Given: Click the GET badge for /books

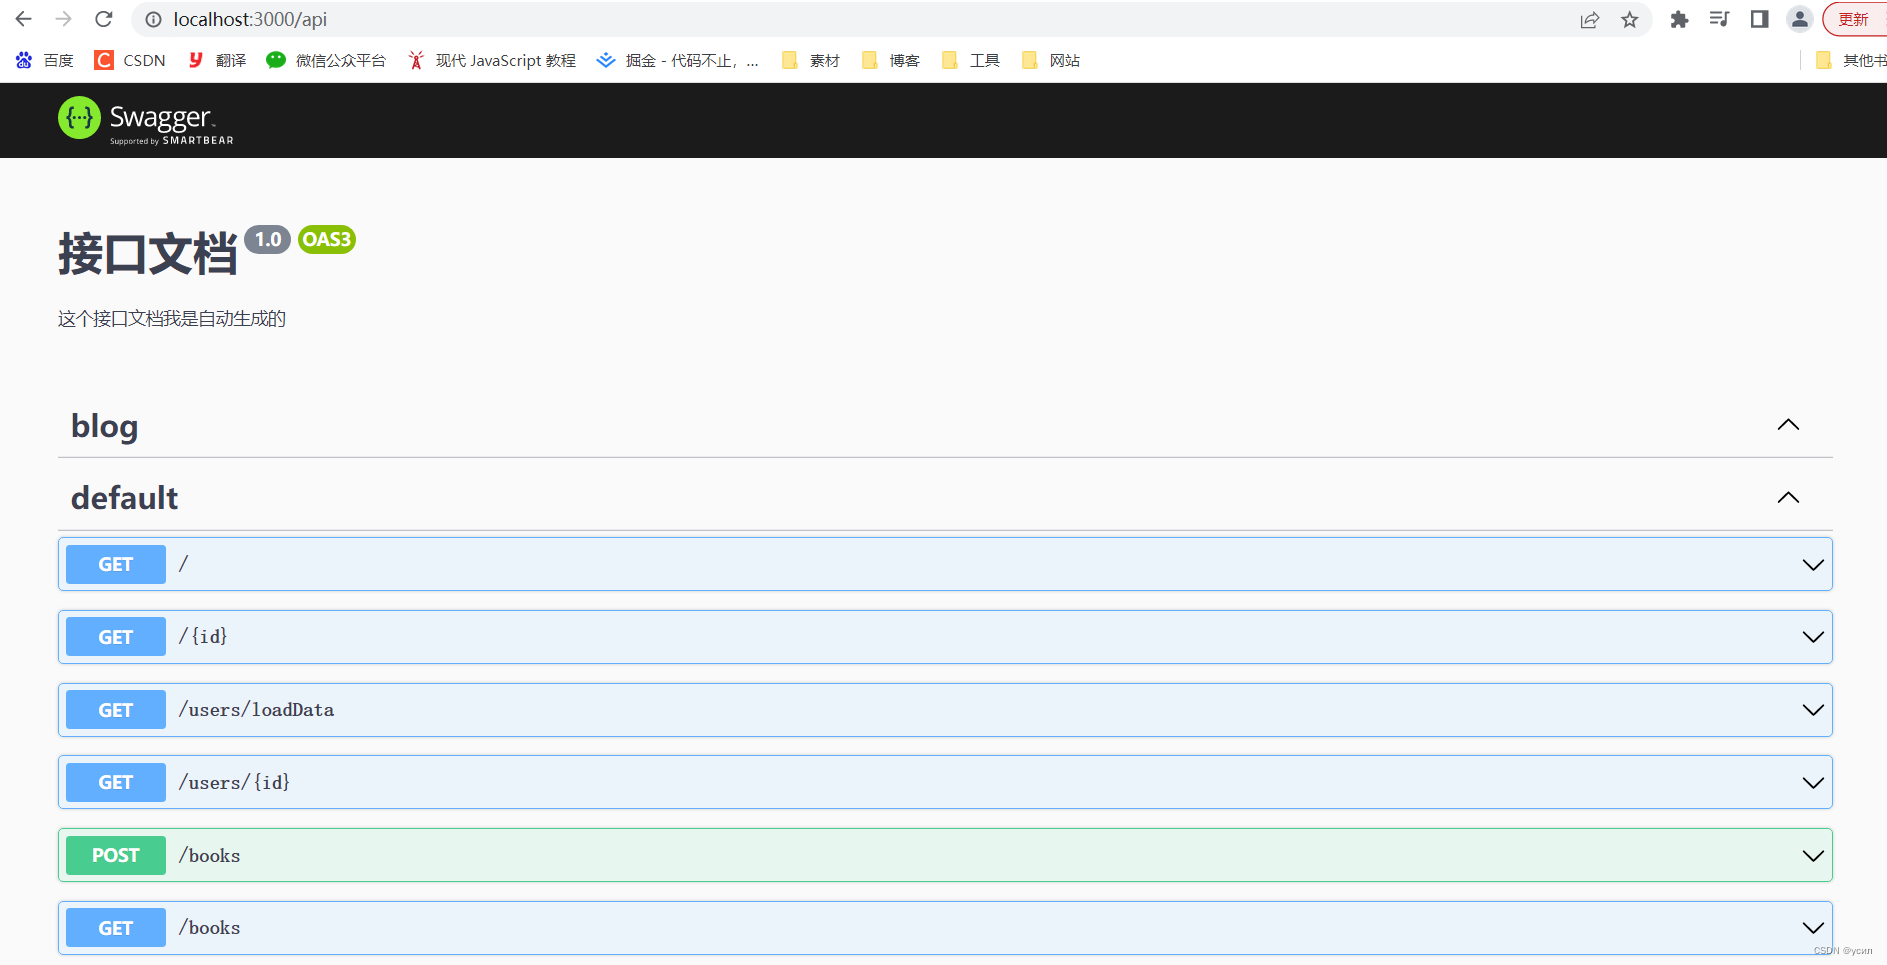Looking at the screenshot, I should pyautogui.click(x=116, y=928).
